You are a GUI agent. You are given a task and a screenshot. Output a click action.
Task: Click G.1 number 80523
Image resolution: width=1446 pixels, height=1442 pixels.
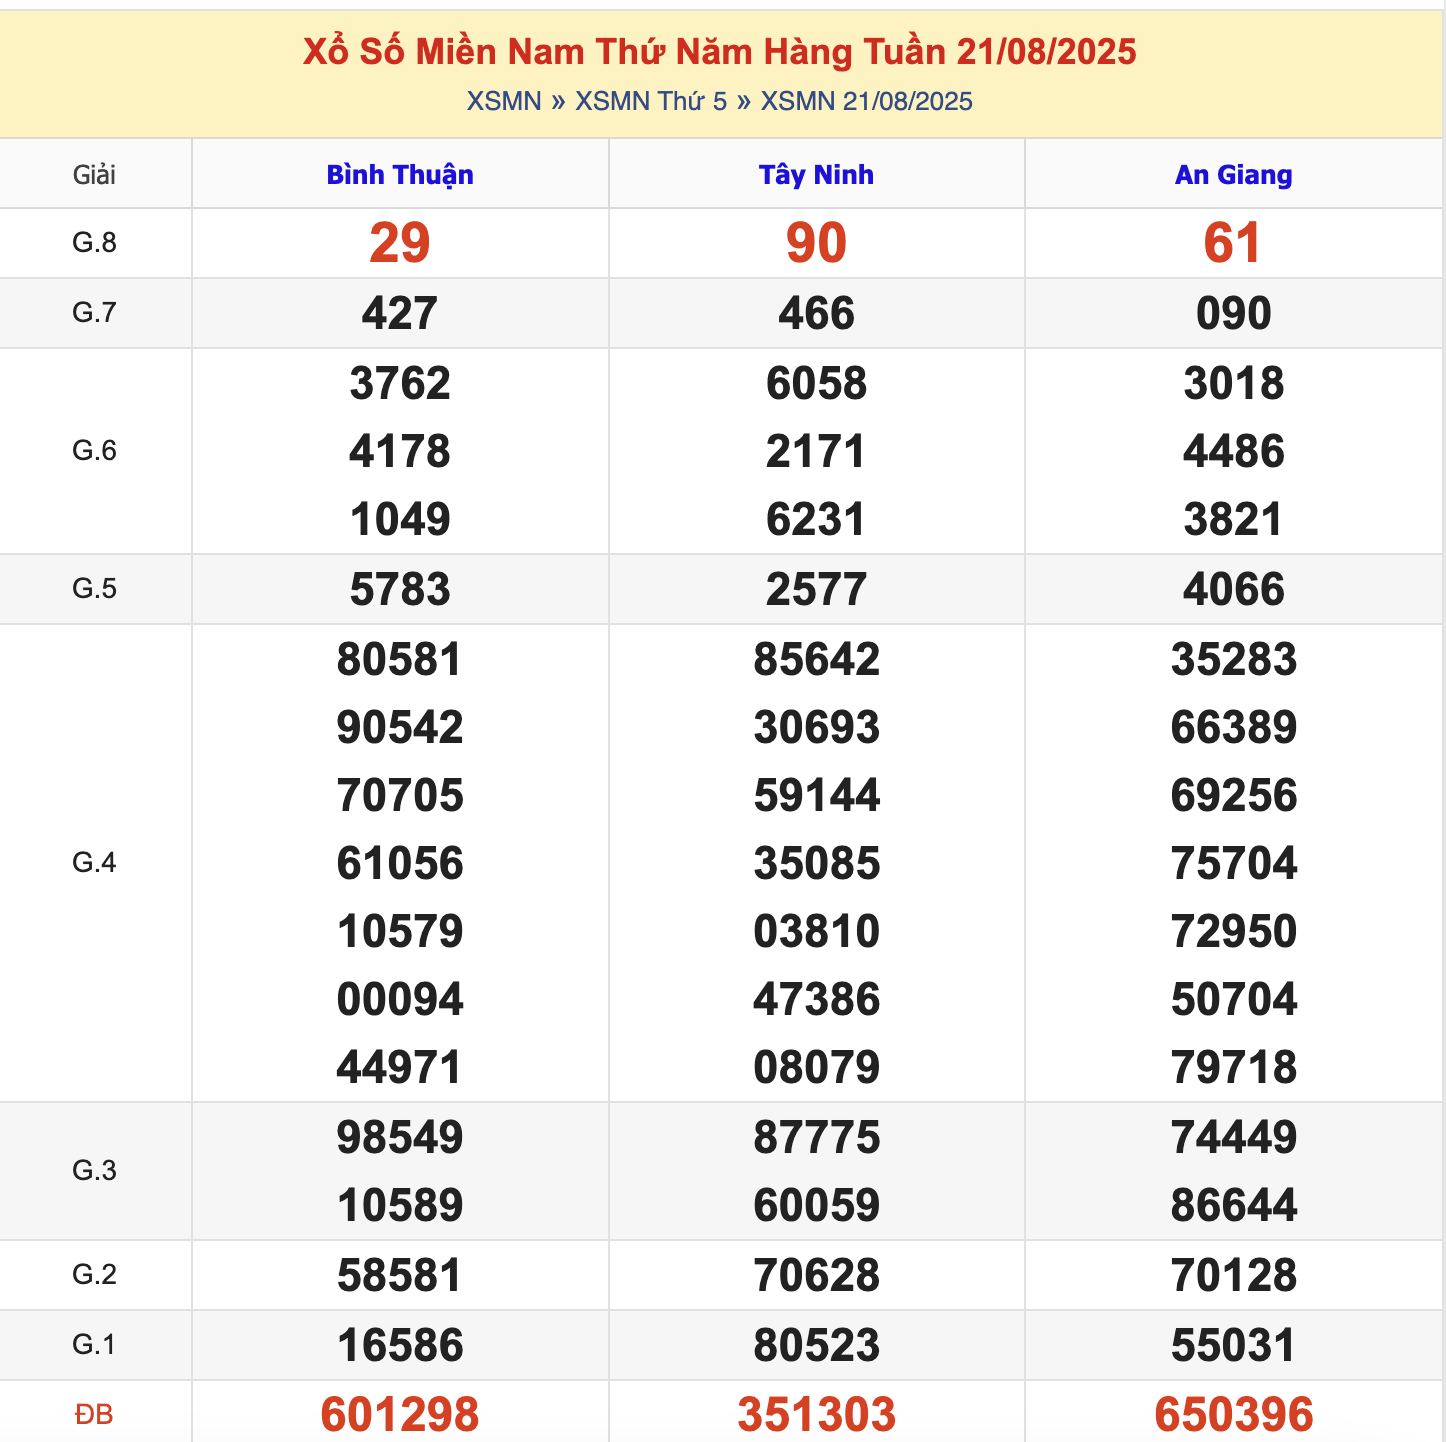click(x=816, y=1345)
